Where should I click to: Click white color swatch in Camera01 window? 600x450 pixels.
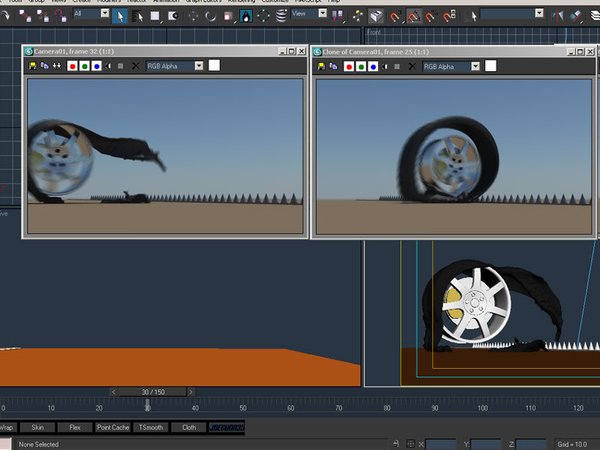(x=214, y=66)
